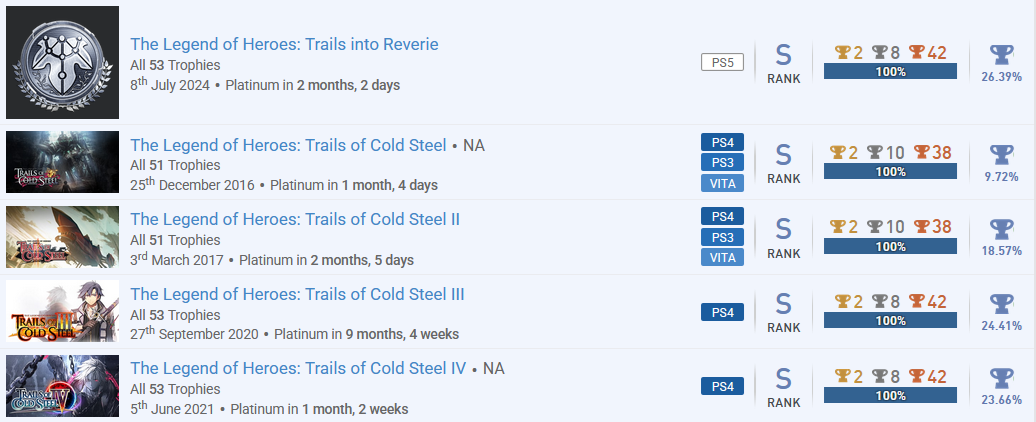Image resolution: width=1036 pixels, height=422 pixels.
Task: Click bronze trophy icon in Cold Steel III row
Action: click(916, 301)
